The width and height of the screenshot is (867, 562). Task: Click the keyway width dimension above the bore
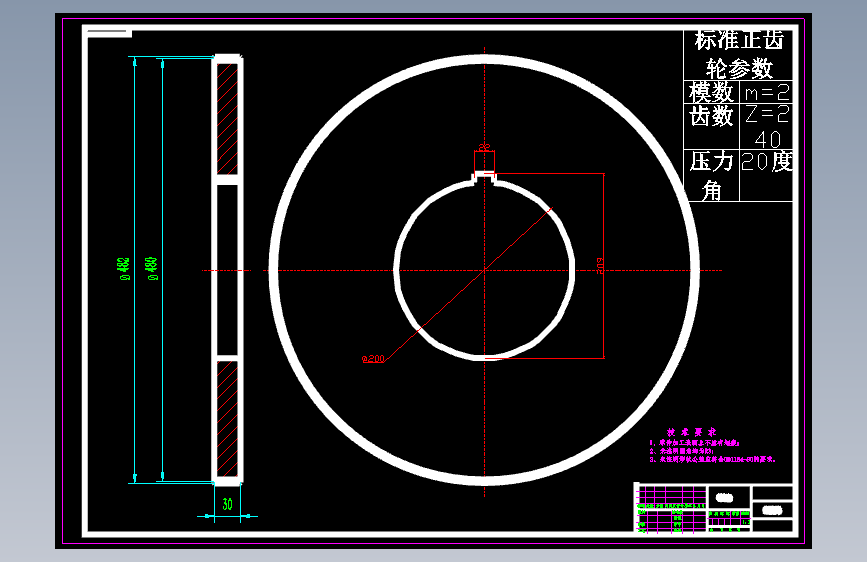[484, 147]
